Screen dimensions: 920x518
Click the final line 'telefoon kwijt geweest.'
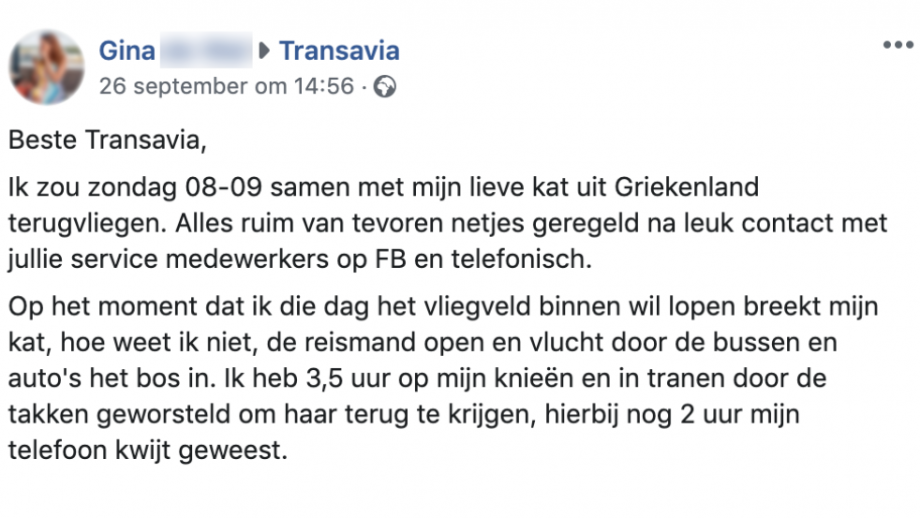148,451
